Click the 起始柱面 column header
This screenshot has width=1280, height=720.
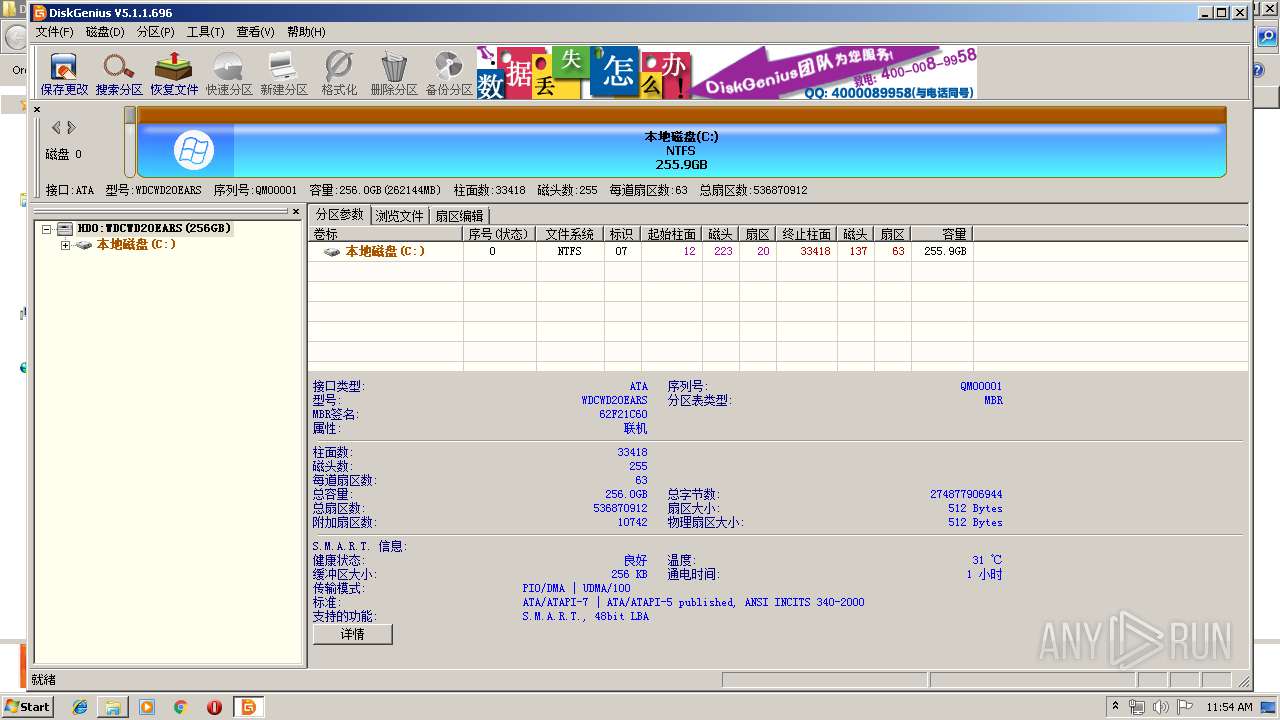point(671,234)
